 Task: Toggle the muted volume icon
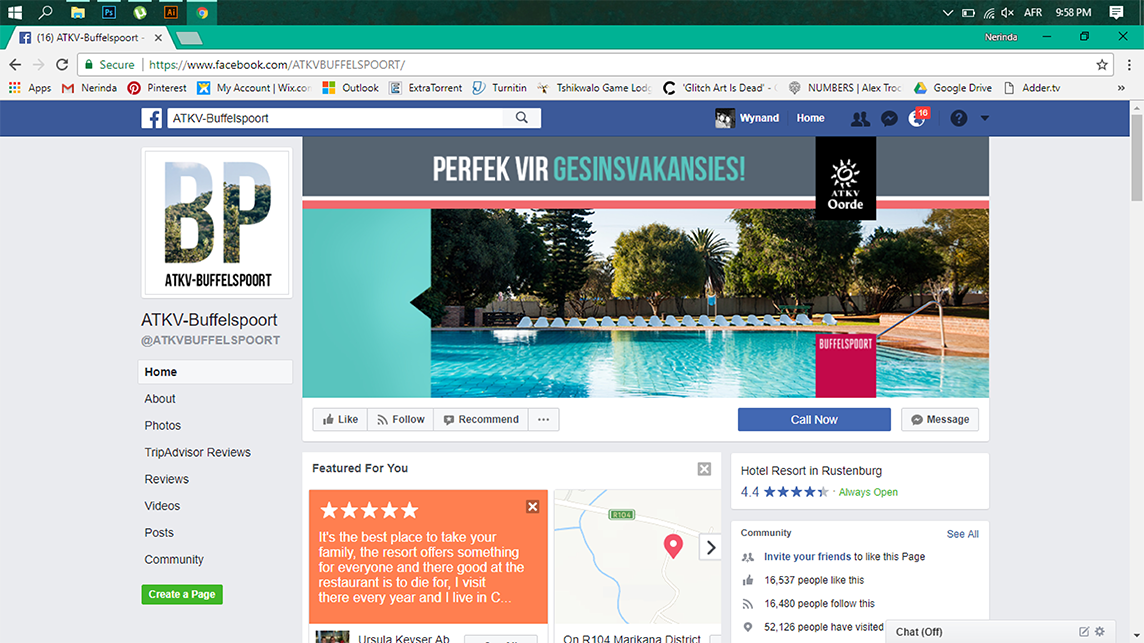click(x=1007, y=12)
